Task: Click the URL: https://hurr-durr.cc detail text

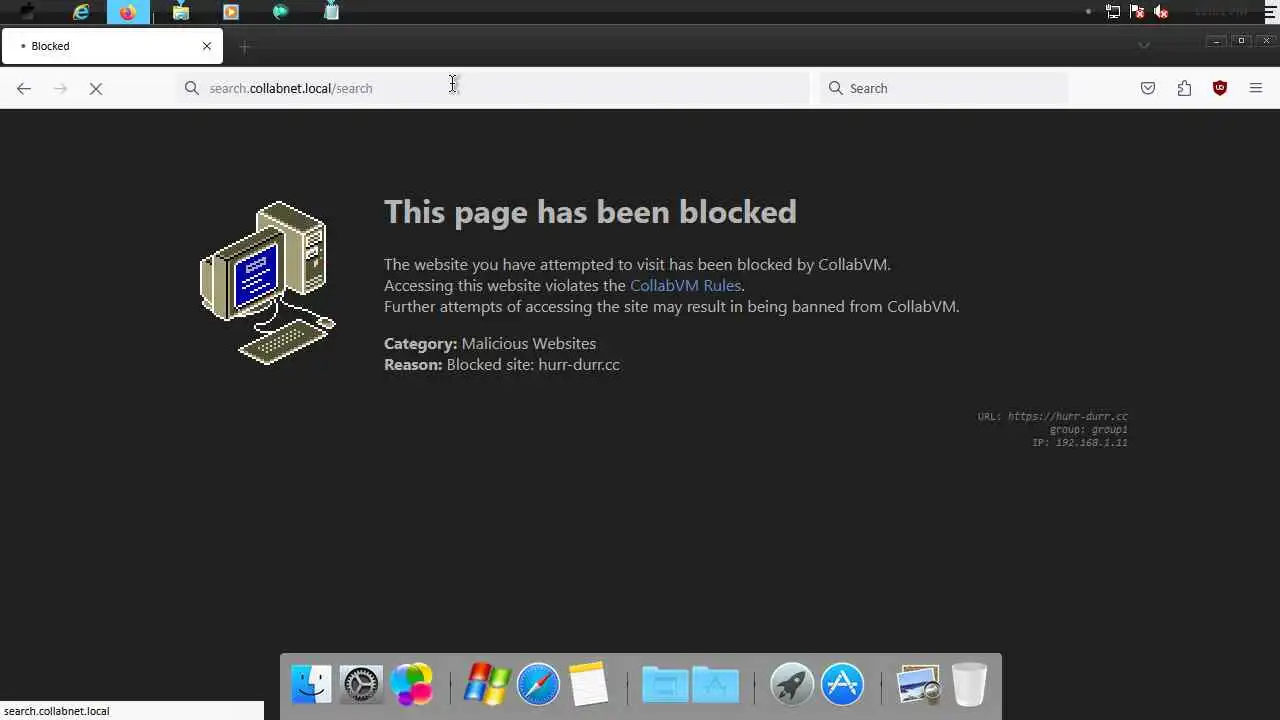Action: pos(1053,416)
